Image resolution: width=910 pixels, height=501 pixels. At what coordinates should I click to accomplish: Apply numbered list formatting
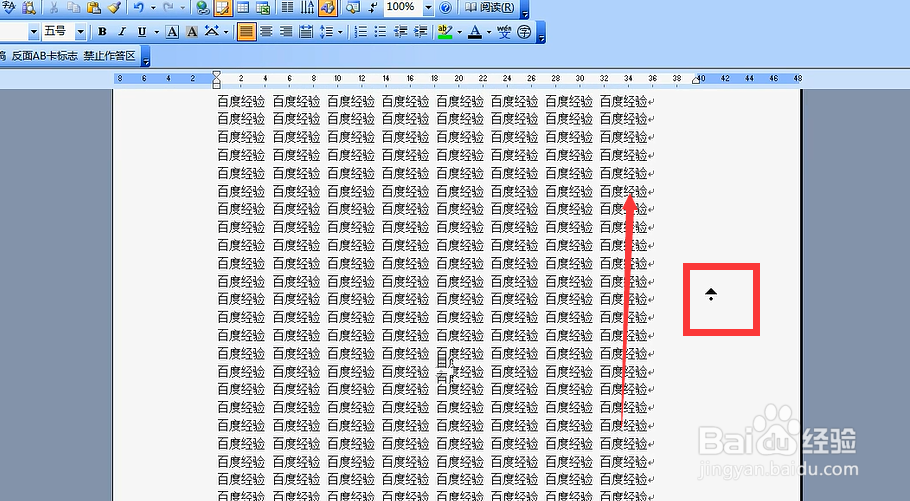pos(361,31)
